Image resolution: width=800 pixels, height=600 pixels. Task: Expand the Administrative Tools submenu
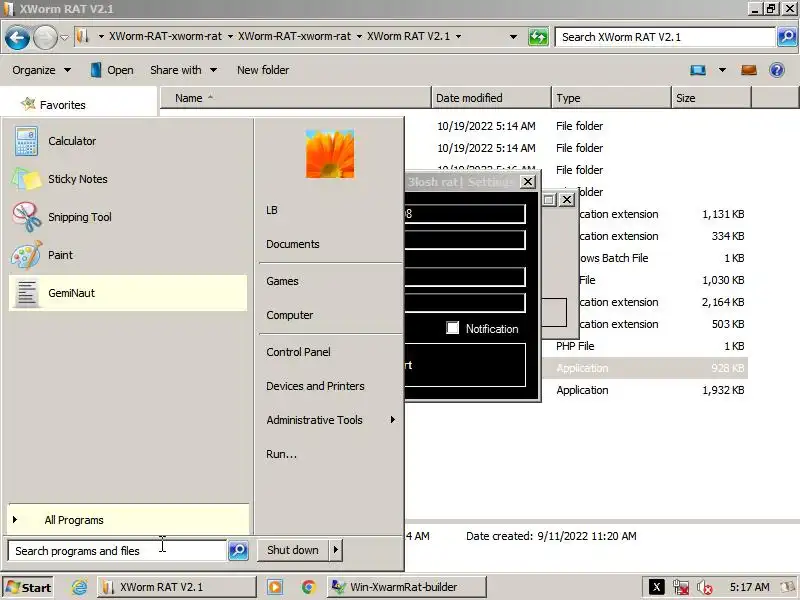pos(331,420)
